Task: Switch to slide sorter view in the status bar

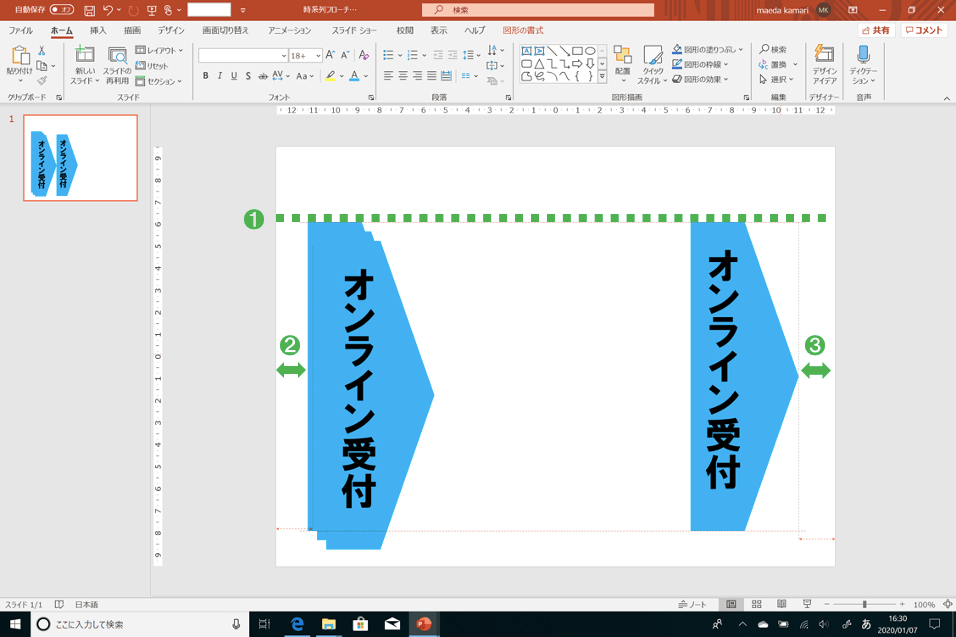Action: coord(757,604)
